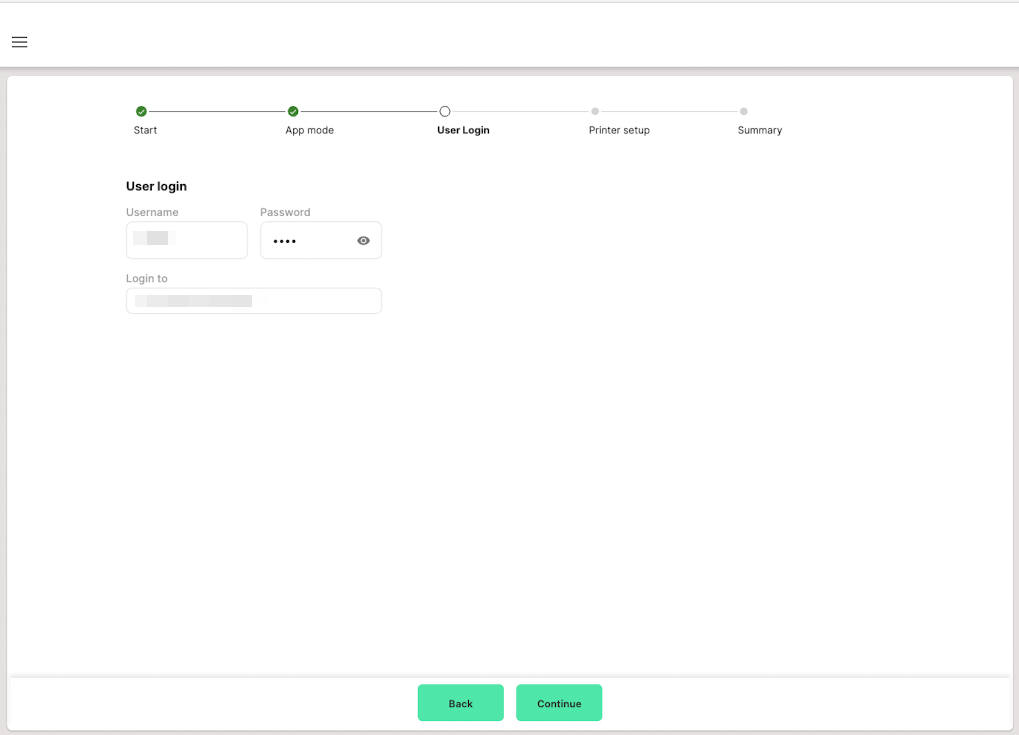The image size is (1019, 735).
Task: Click the Login to address field
Action: click(x=253, y=301)
